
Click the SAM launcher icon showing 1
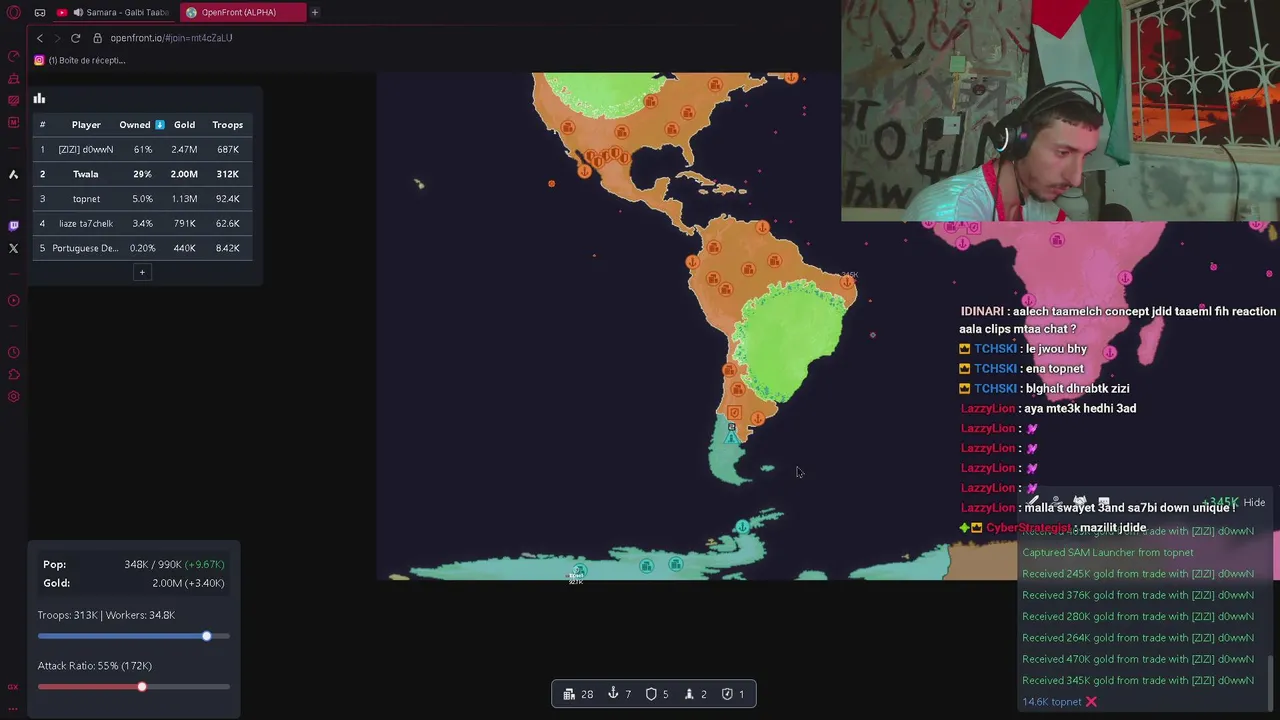727,694
